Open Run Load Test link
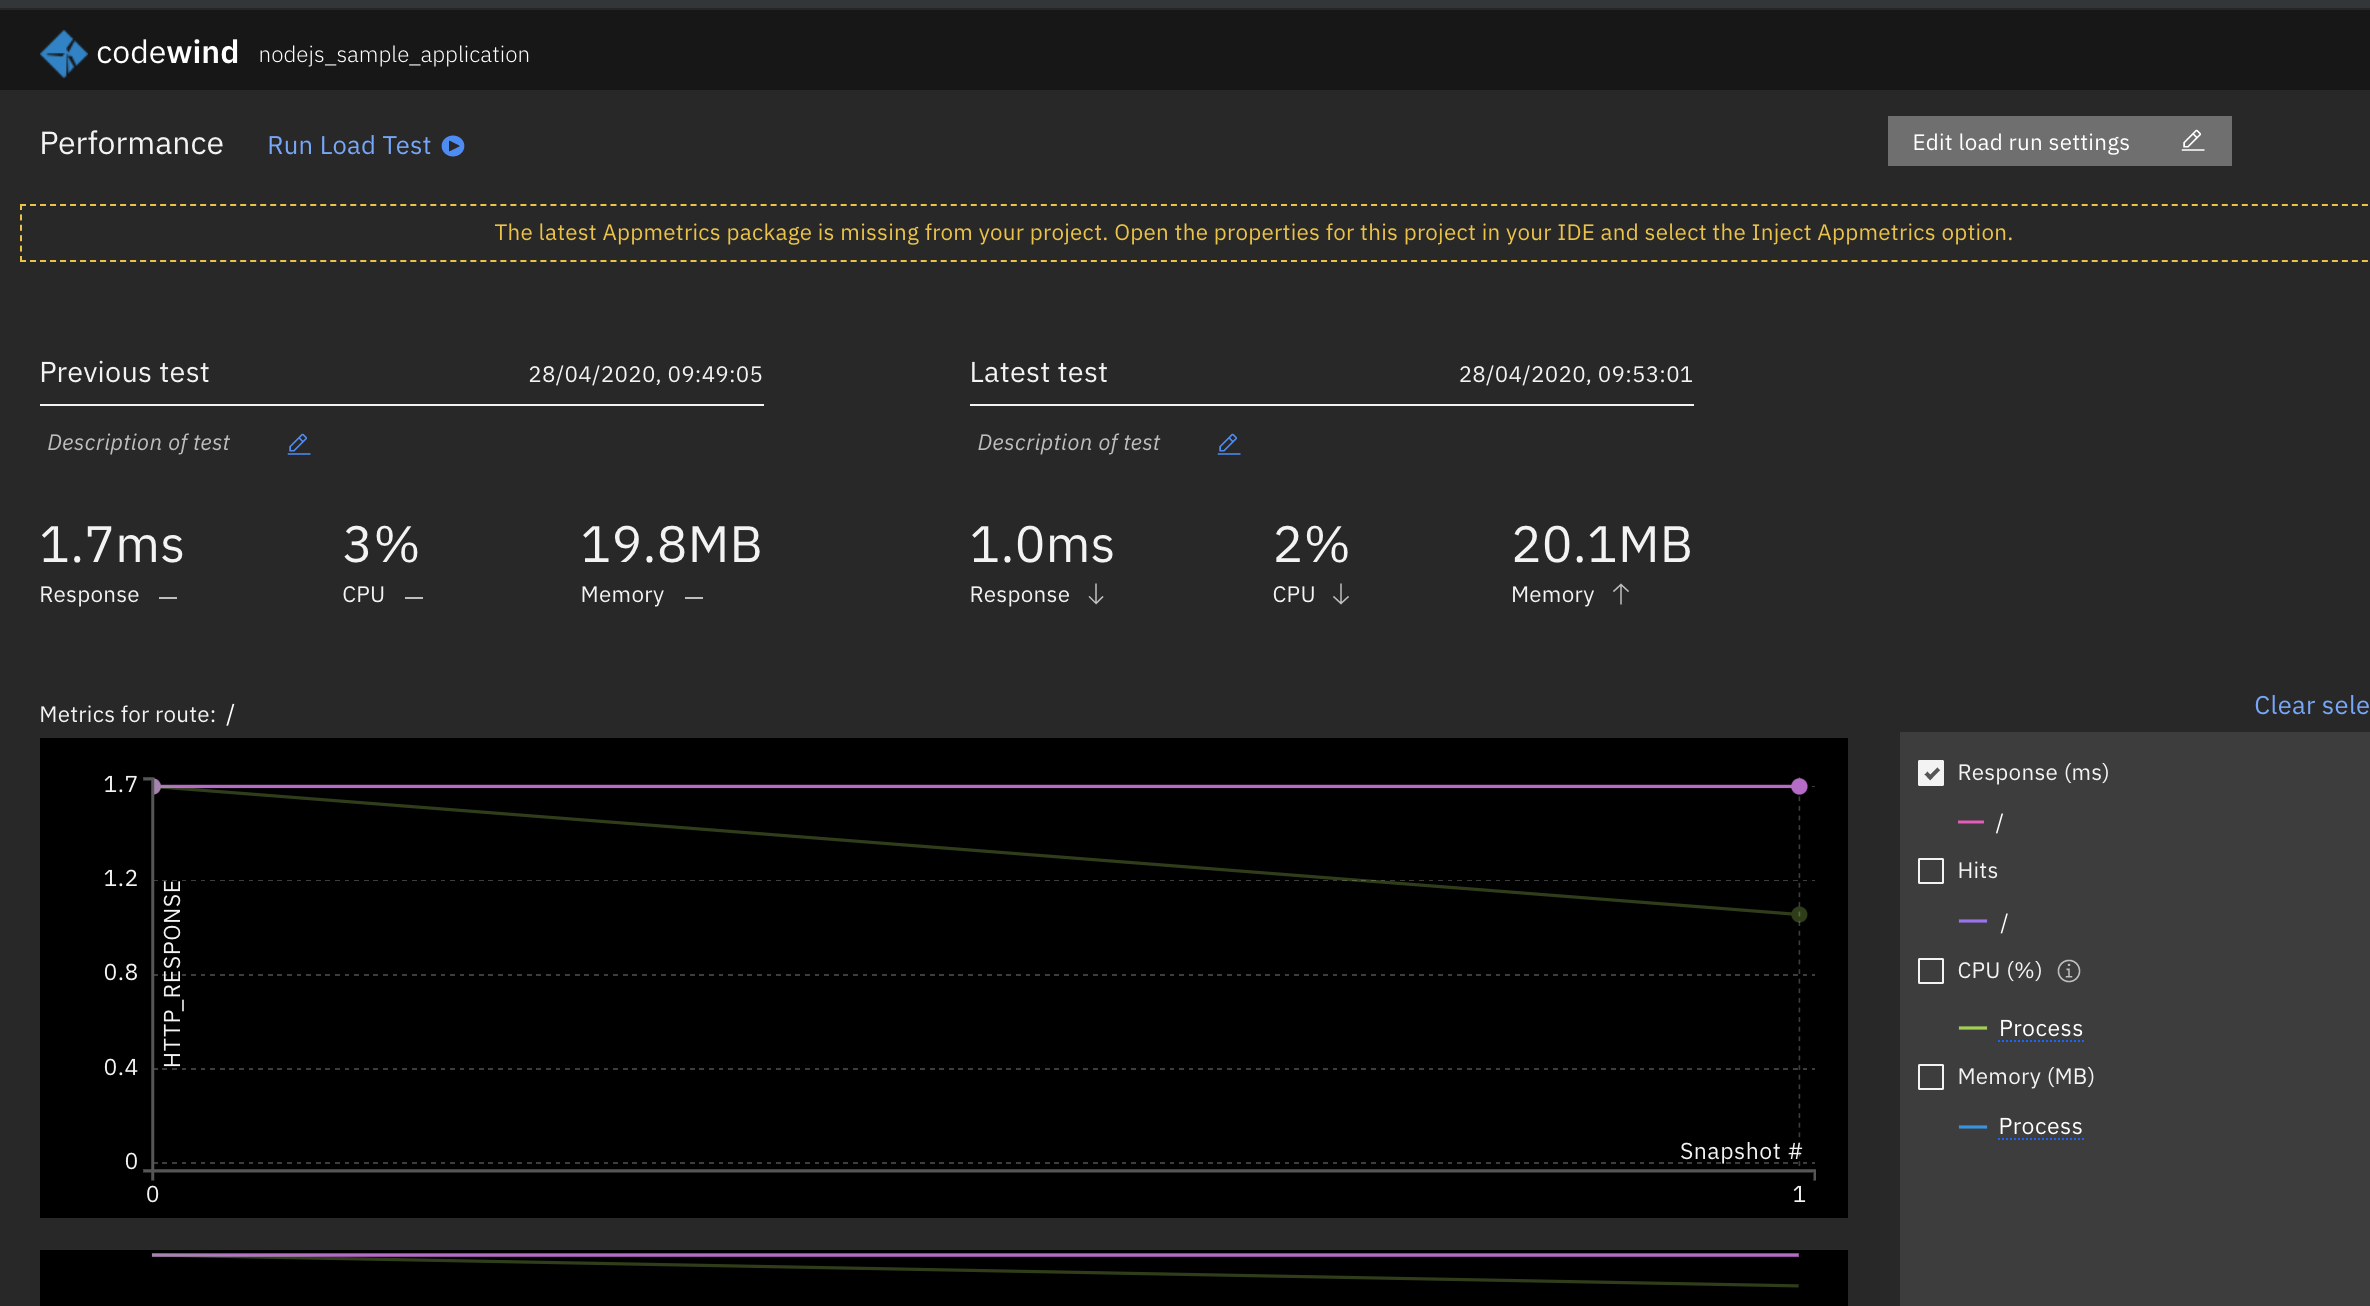This screenshot has width=2370, height=1306. (366, 146)
